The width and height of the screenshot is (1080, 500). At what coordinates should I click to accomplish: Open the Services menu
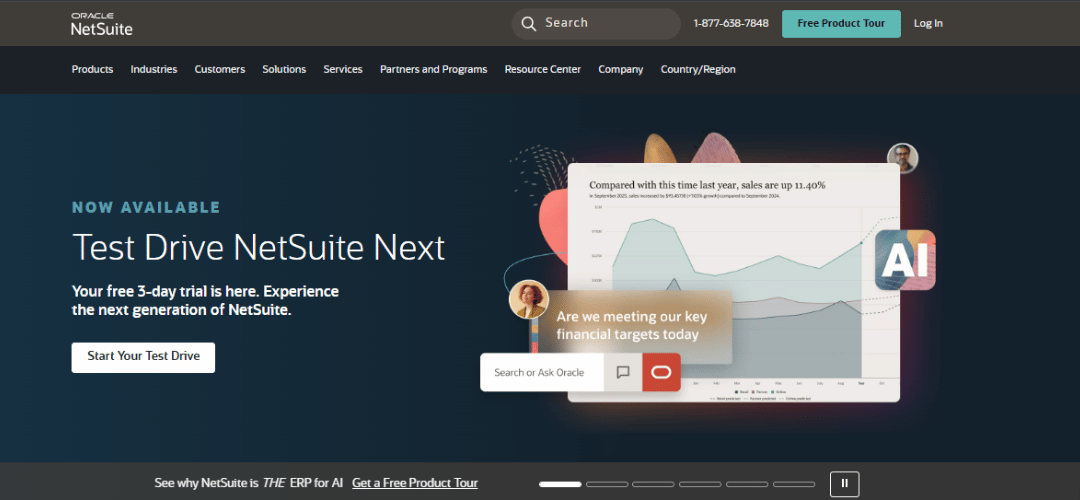tap(343, 70)
